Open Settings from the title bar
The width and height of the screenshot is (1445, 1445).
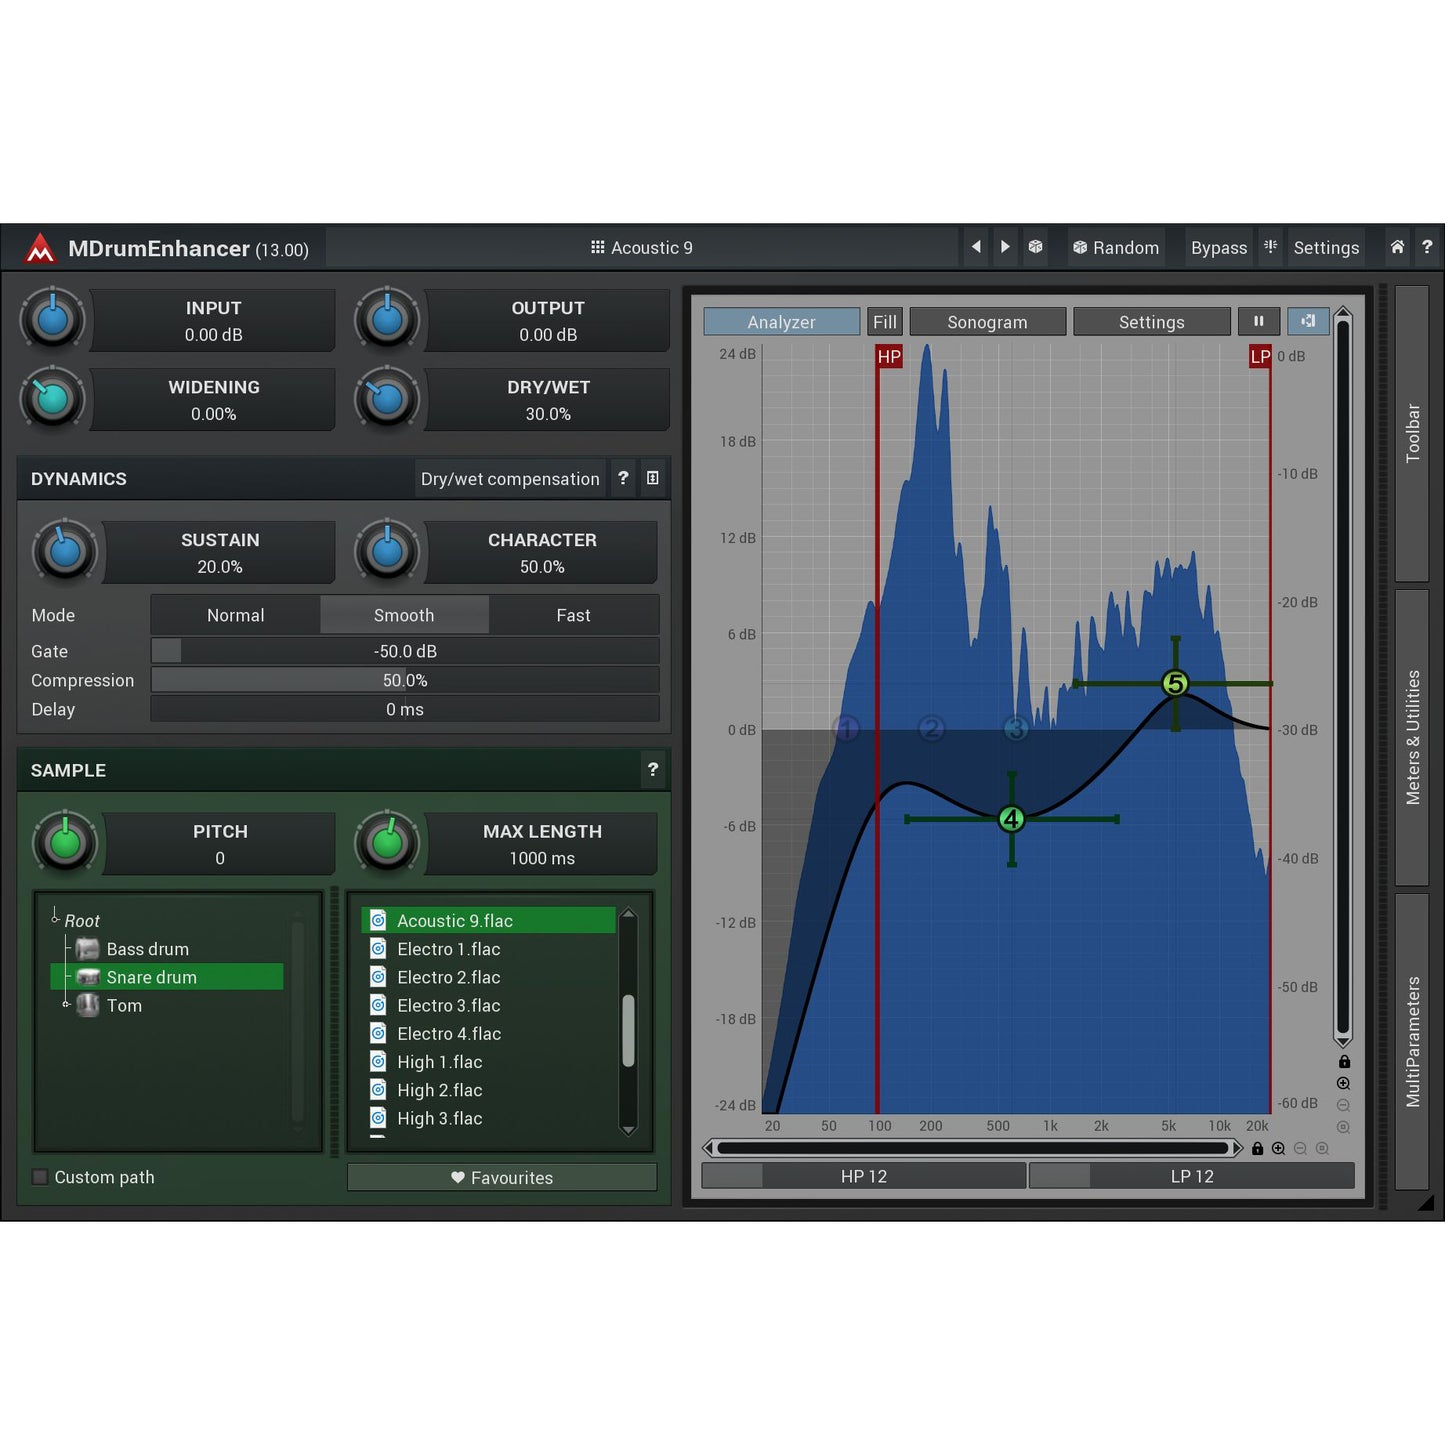click(1325, 247)
